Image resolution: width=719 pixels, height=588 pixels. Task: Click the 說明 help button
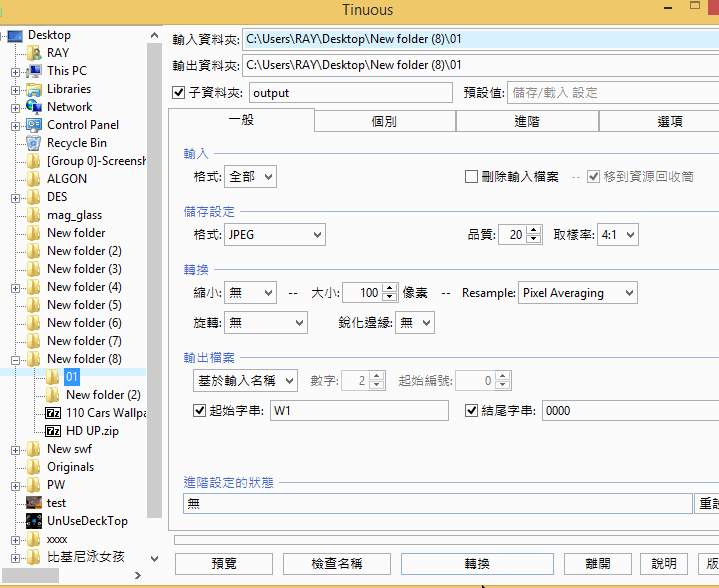point(664,564)
